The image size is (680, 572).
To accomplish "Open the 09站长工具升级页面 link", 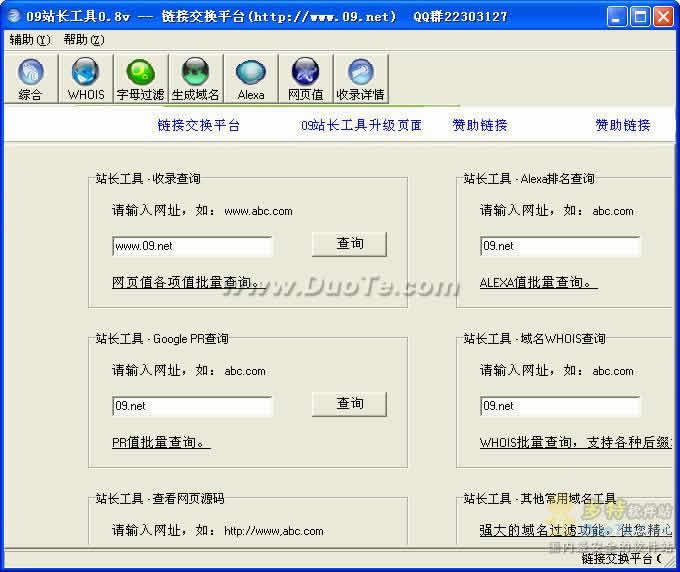I will click(361, 125).
